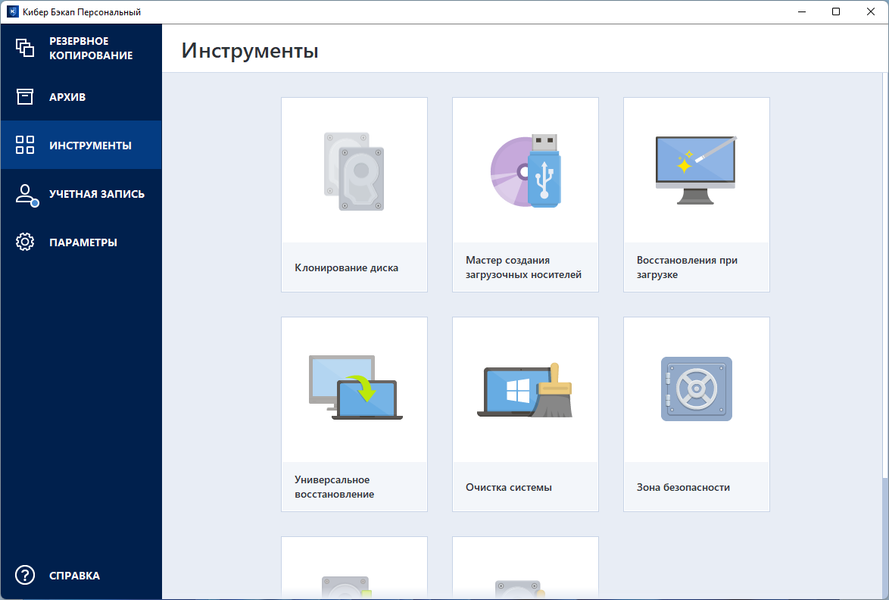Click the Учетная запись person icon
The width and height of the screenshot is (889, 600).
point(27,195)
